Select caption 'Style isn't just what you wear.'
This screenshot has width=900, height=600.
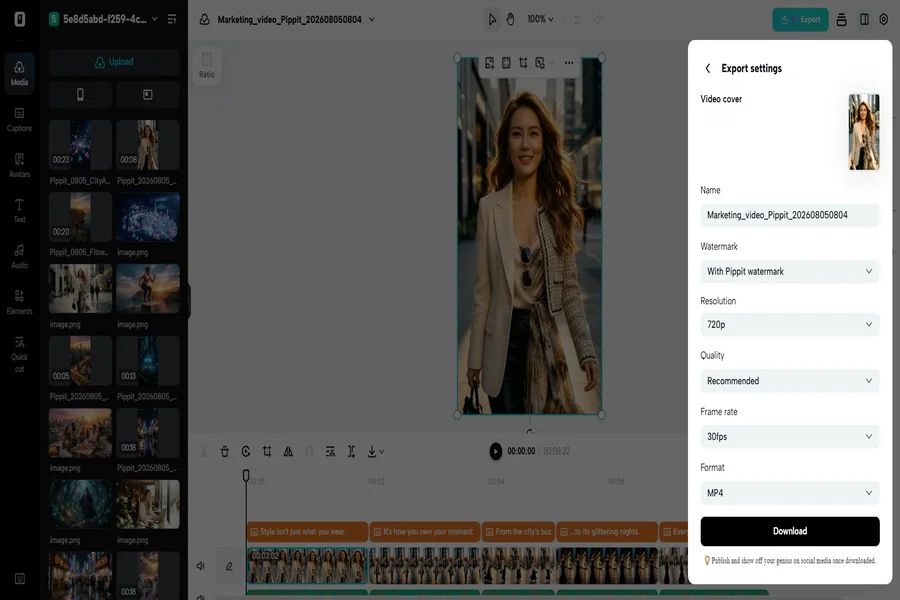(307, 532)
